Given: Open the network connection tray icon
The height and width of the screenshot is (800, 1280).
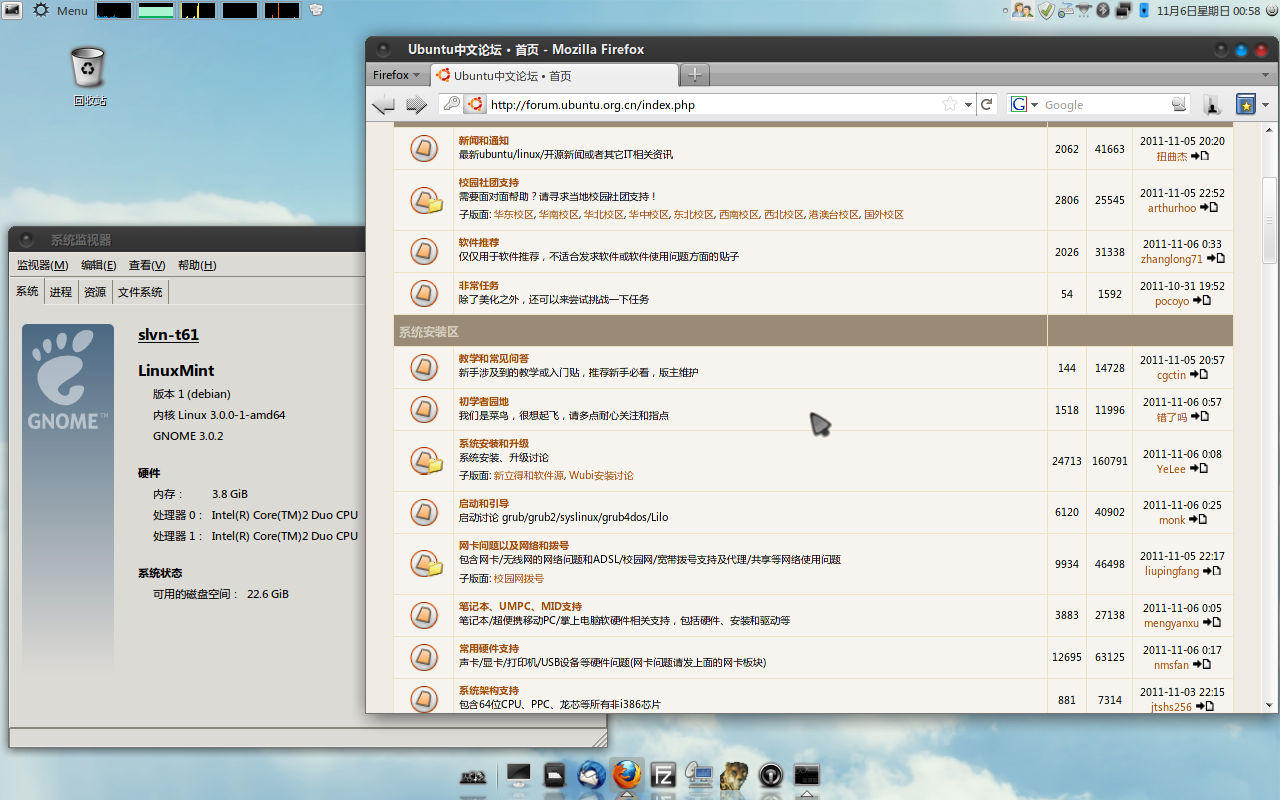Looking at the screenshot, I should [x=1083, y=10].
